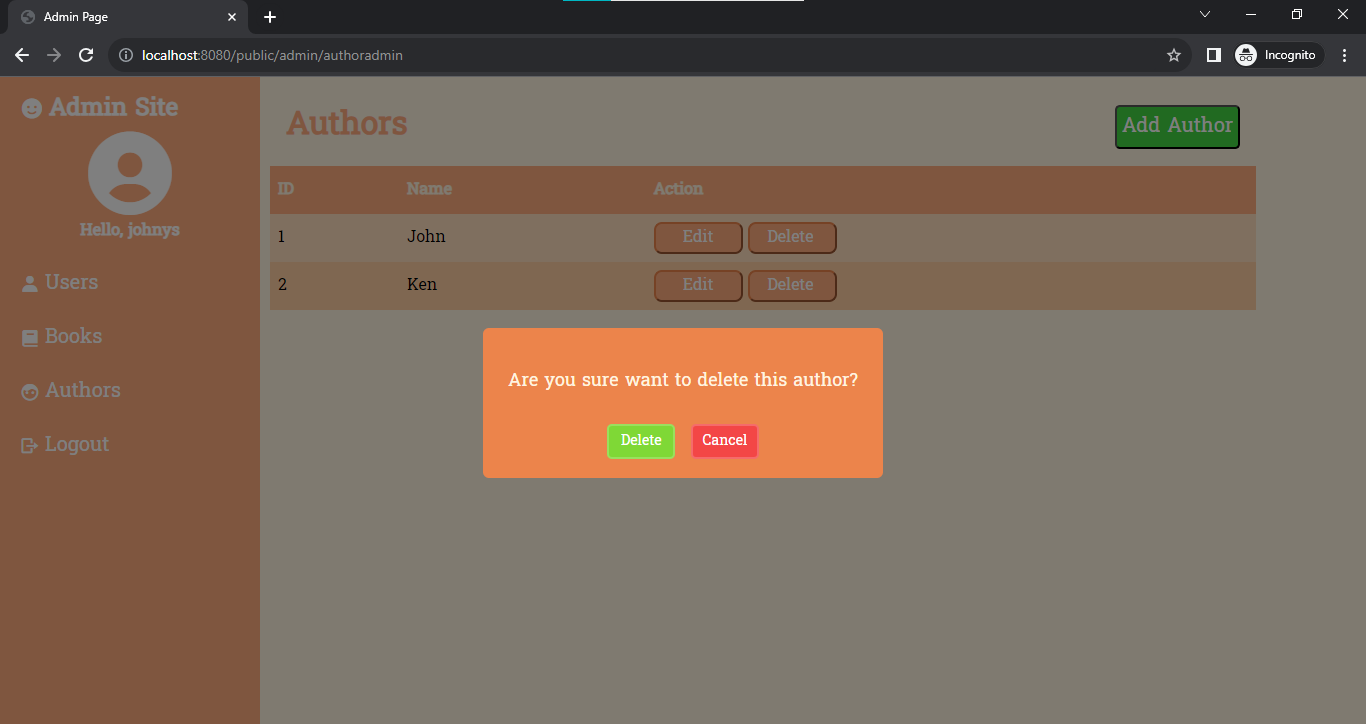Go back with the browser back arrow

click(22, 55)
